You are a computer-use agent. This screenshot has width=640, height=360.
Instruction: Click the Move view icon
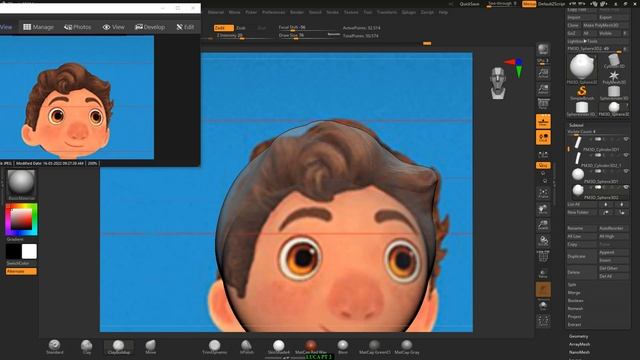[x=543, y=209]
